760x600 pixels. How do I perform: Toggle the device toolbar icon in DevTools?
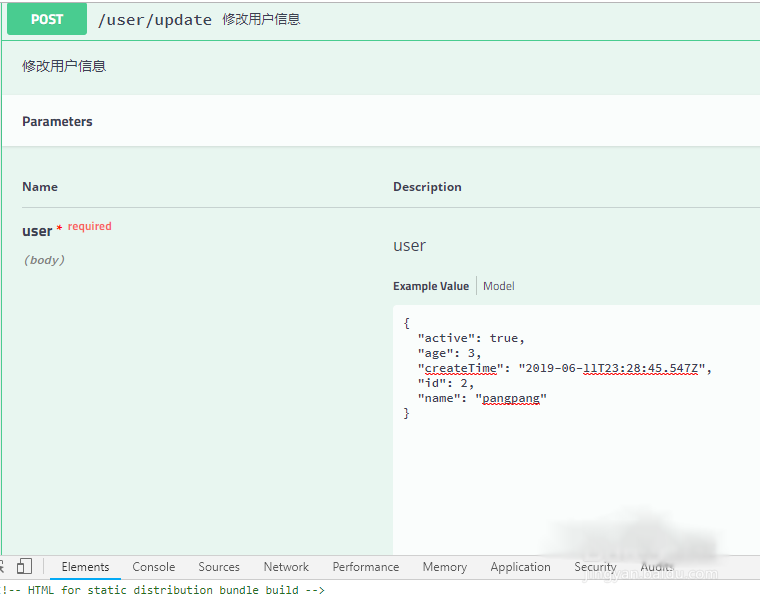25,567
